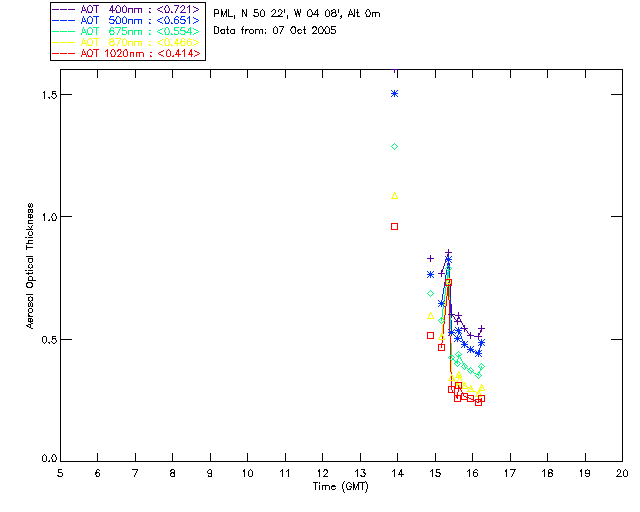The height and width of the screenshot is (512, 640).
Task: Click the x-axis tick label 13
Action: click(x=360, y=473)
